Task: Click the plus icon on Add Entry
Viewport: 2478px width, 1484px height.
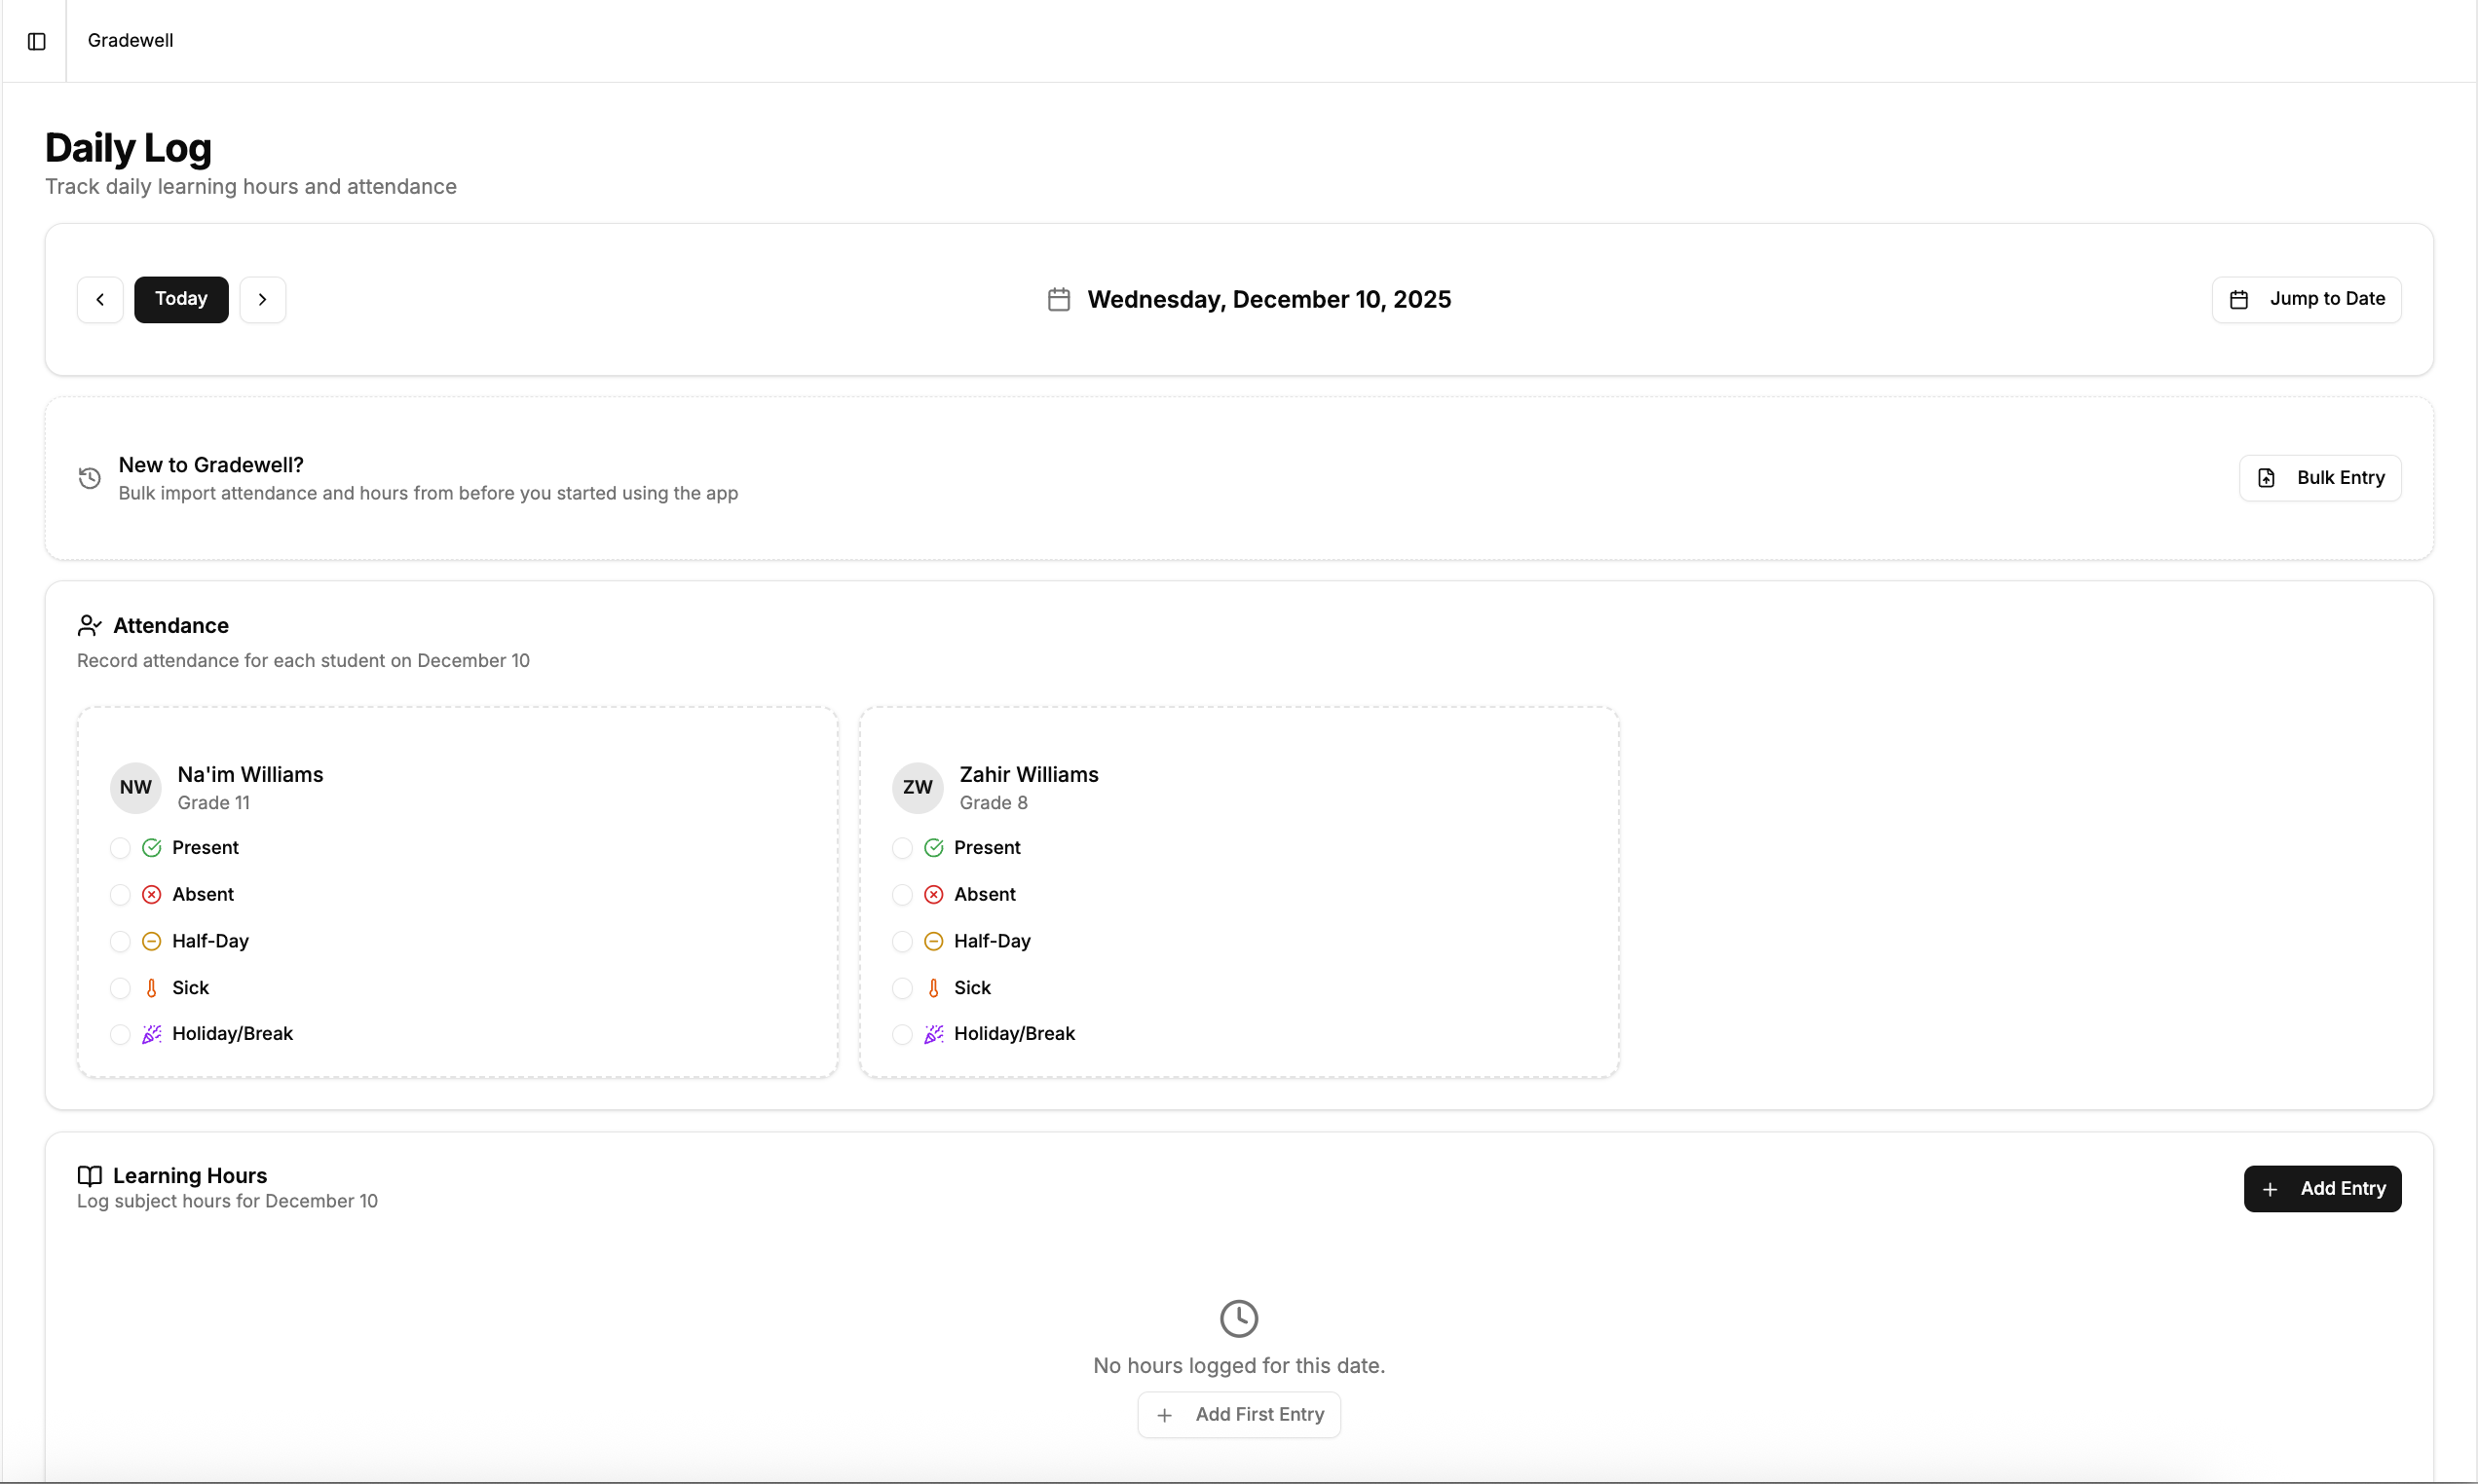Action: [x=2269, y=1188]
